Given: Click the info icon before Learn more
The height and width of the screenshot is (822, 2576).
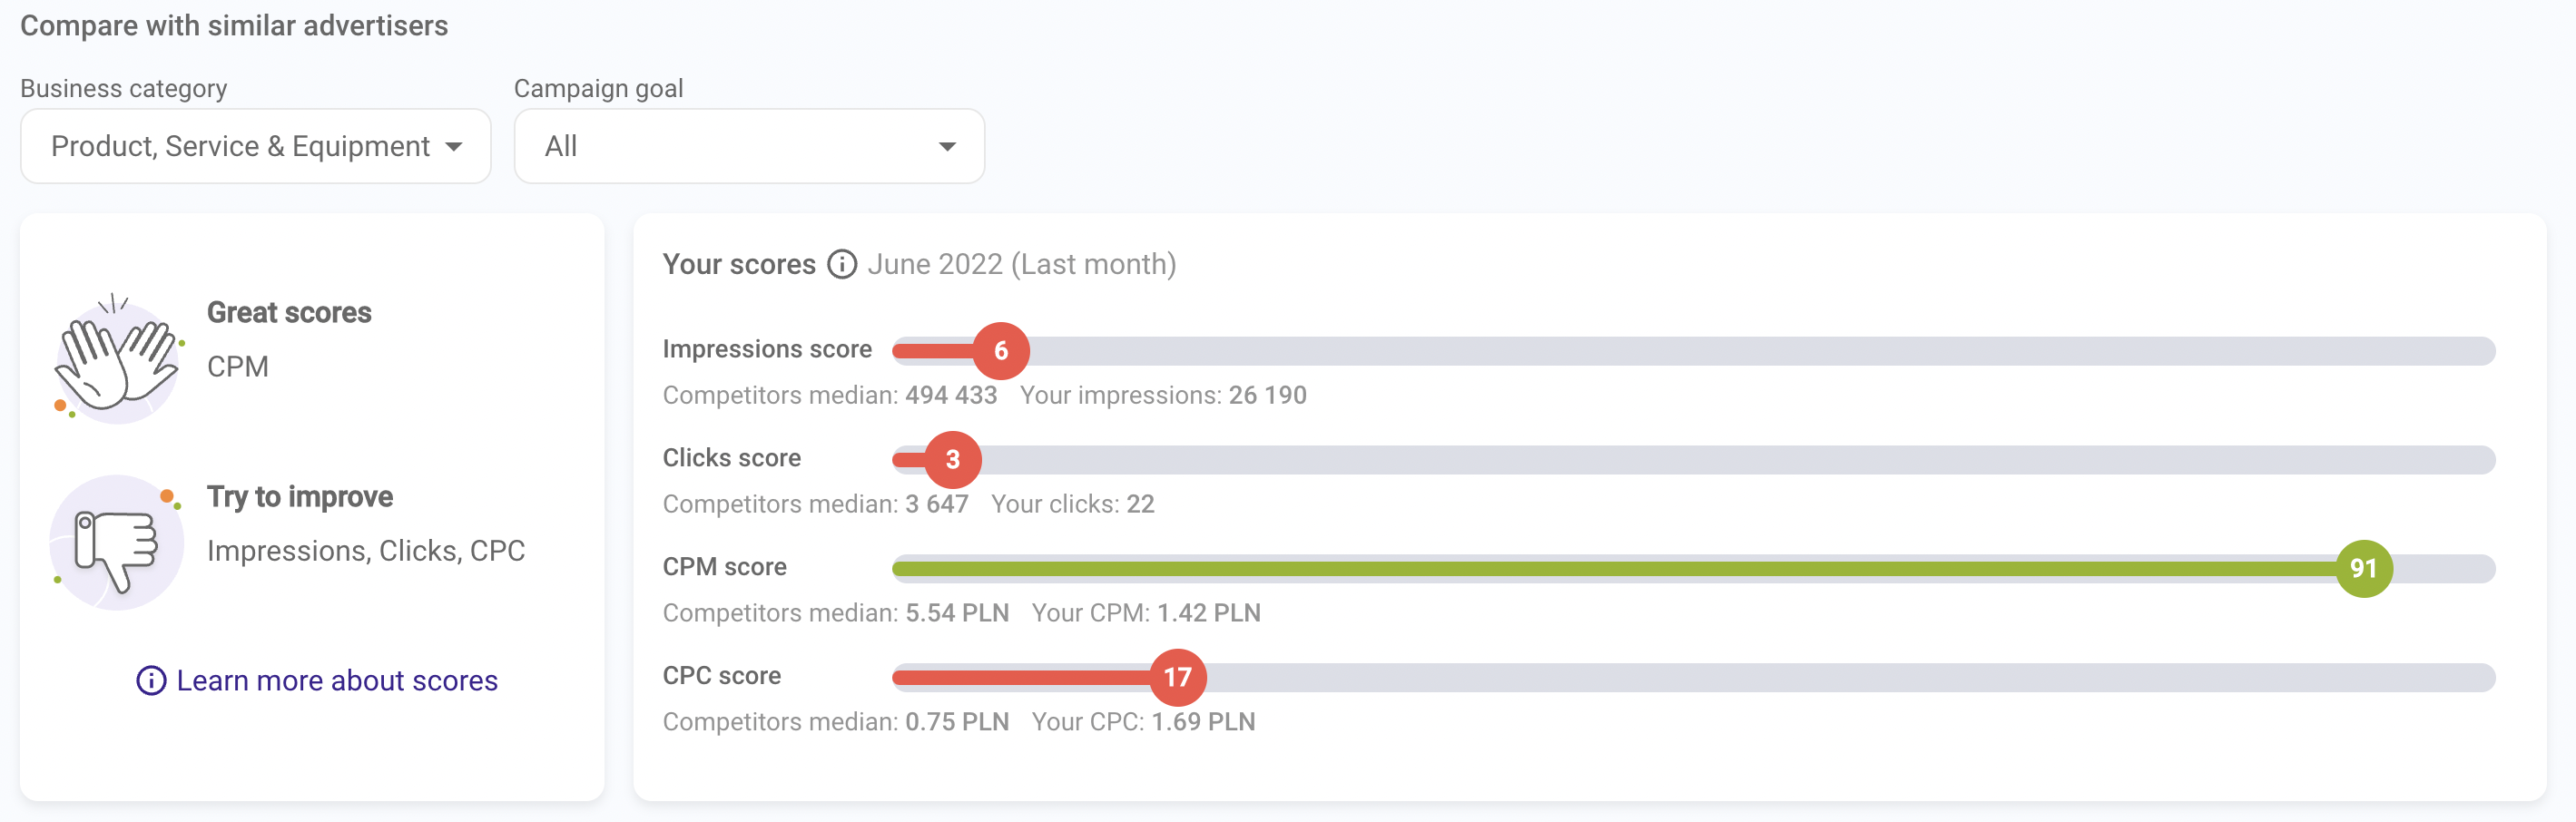Looking at the screenshot, I should pos(151,681).
